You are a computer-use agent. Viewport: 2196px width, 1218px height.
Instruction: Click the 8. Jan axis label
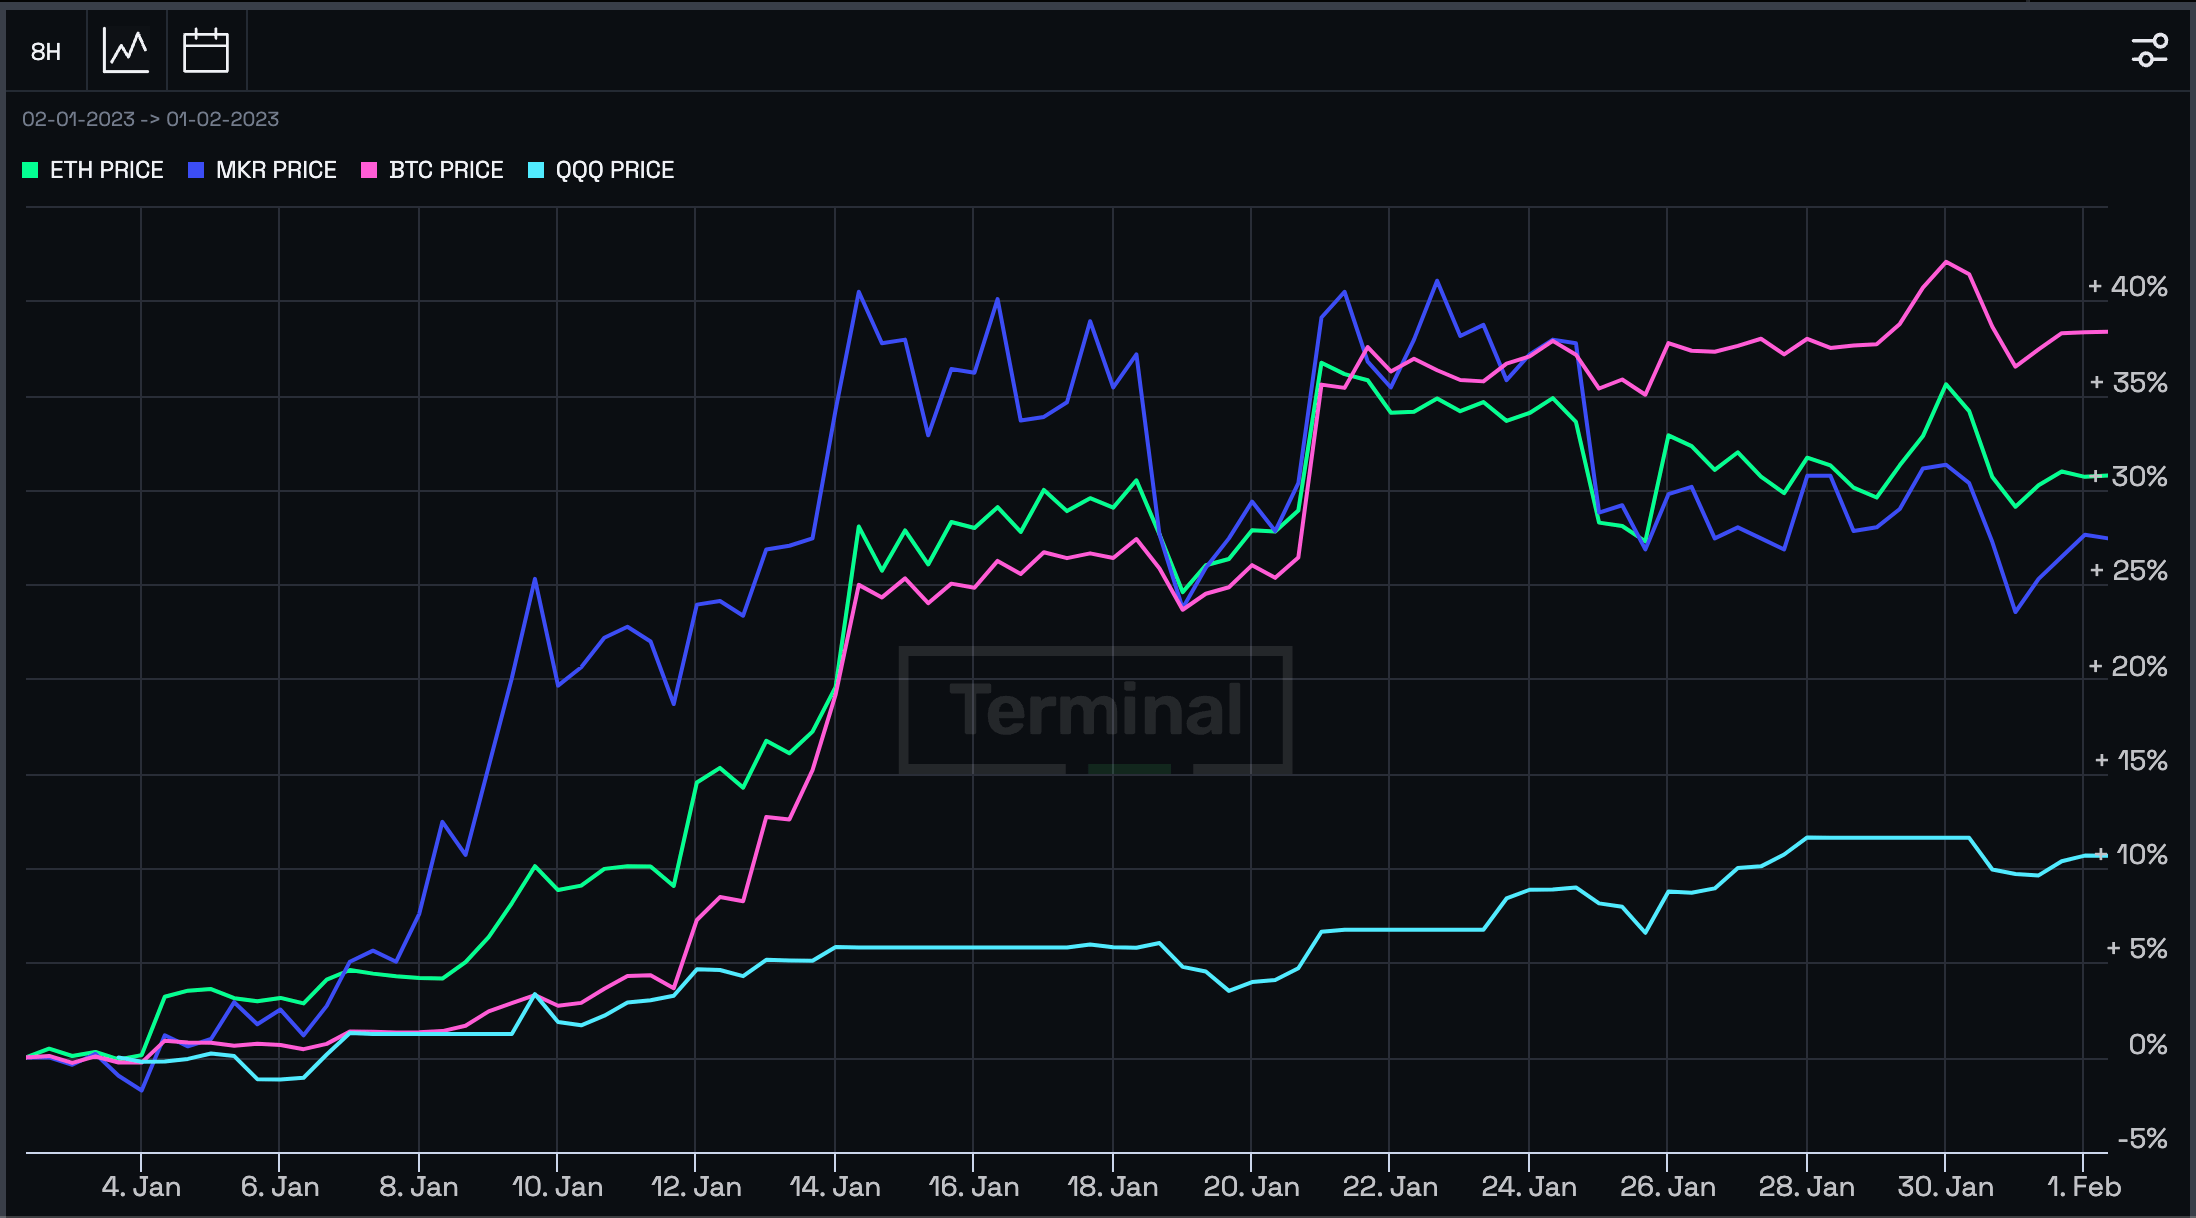tap(419, 1187)
